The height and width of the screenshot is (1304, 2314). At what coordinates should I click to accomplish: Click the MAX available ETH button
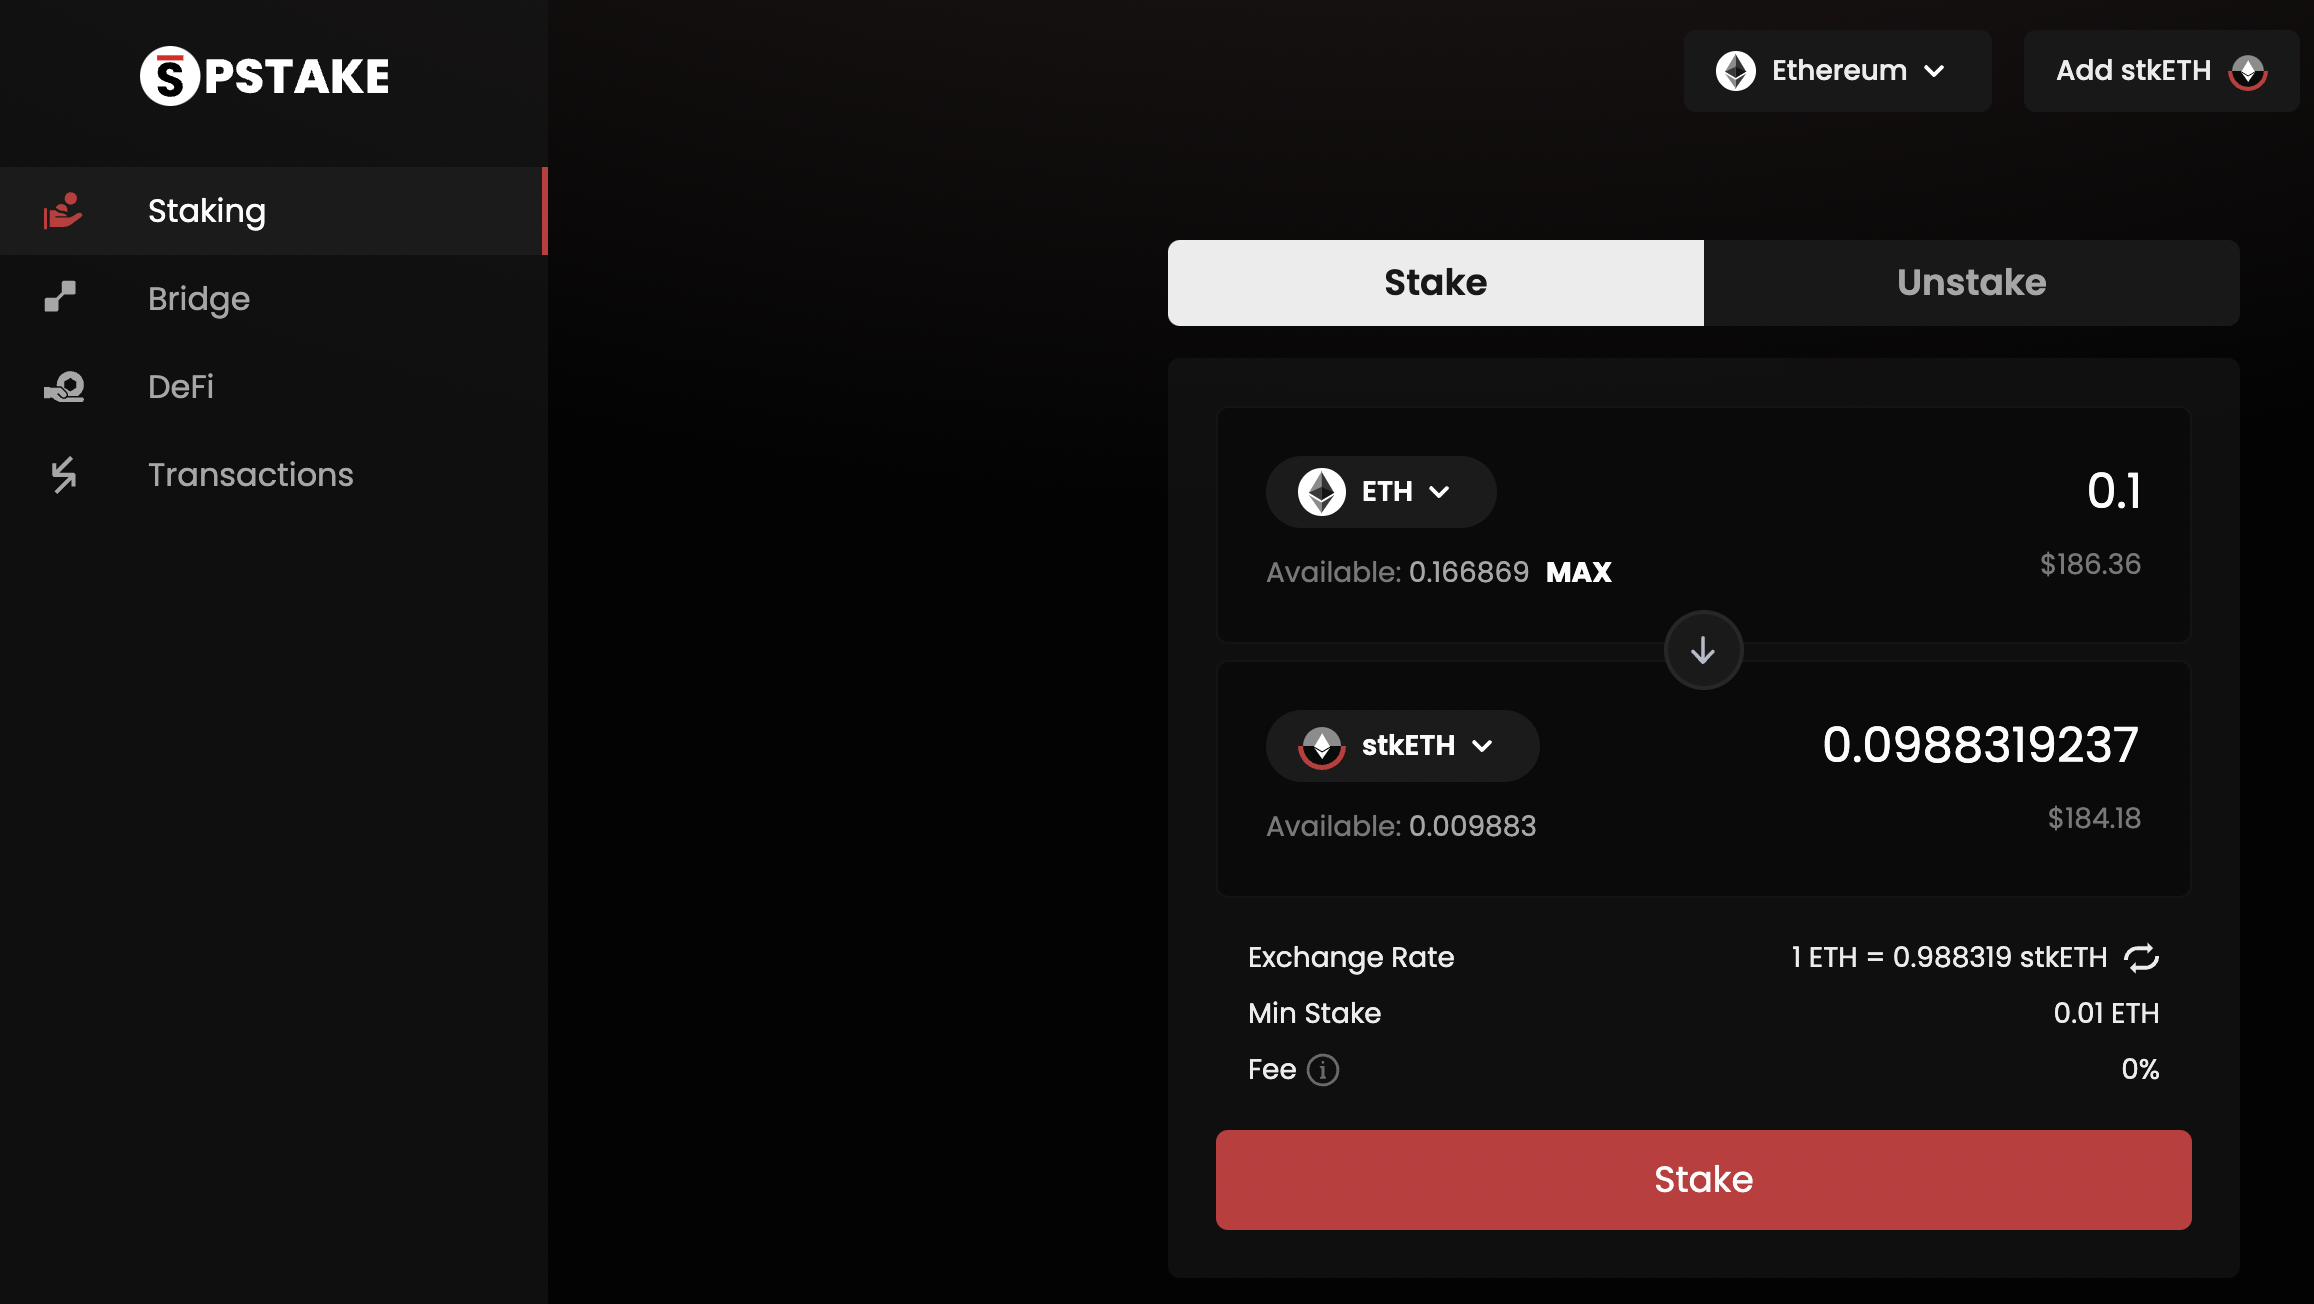coord(1578,571)
